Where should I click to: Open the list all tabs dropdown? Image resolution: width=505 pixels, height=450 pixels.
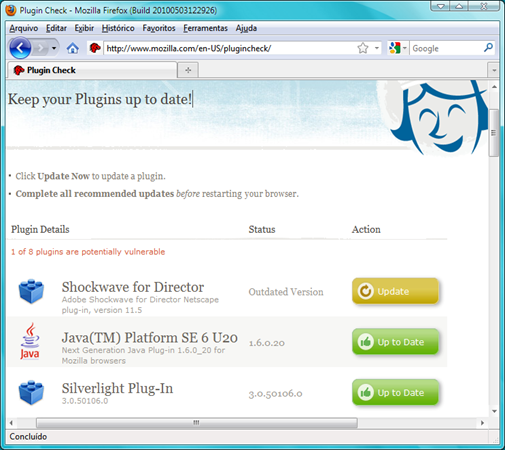494,70
